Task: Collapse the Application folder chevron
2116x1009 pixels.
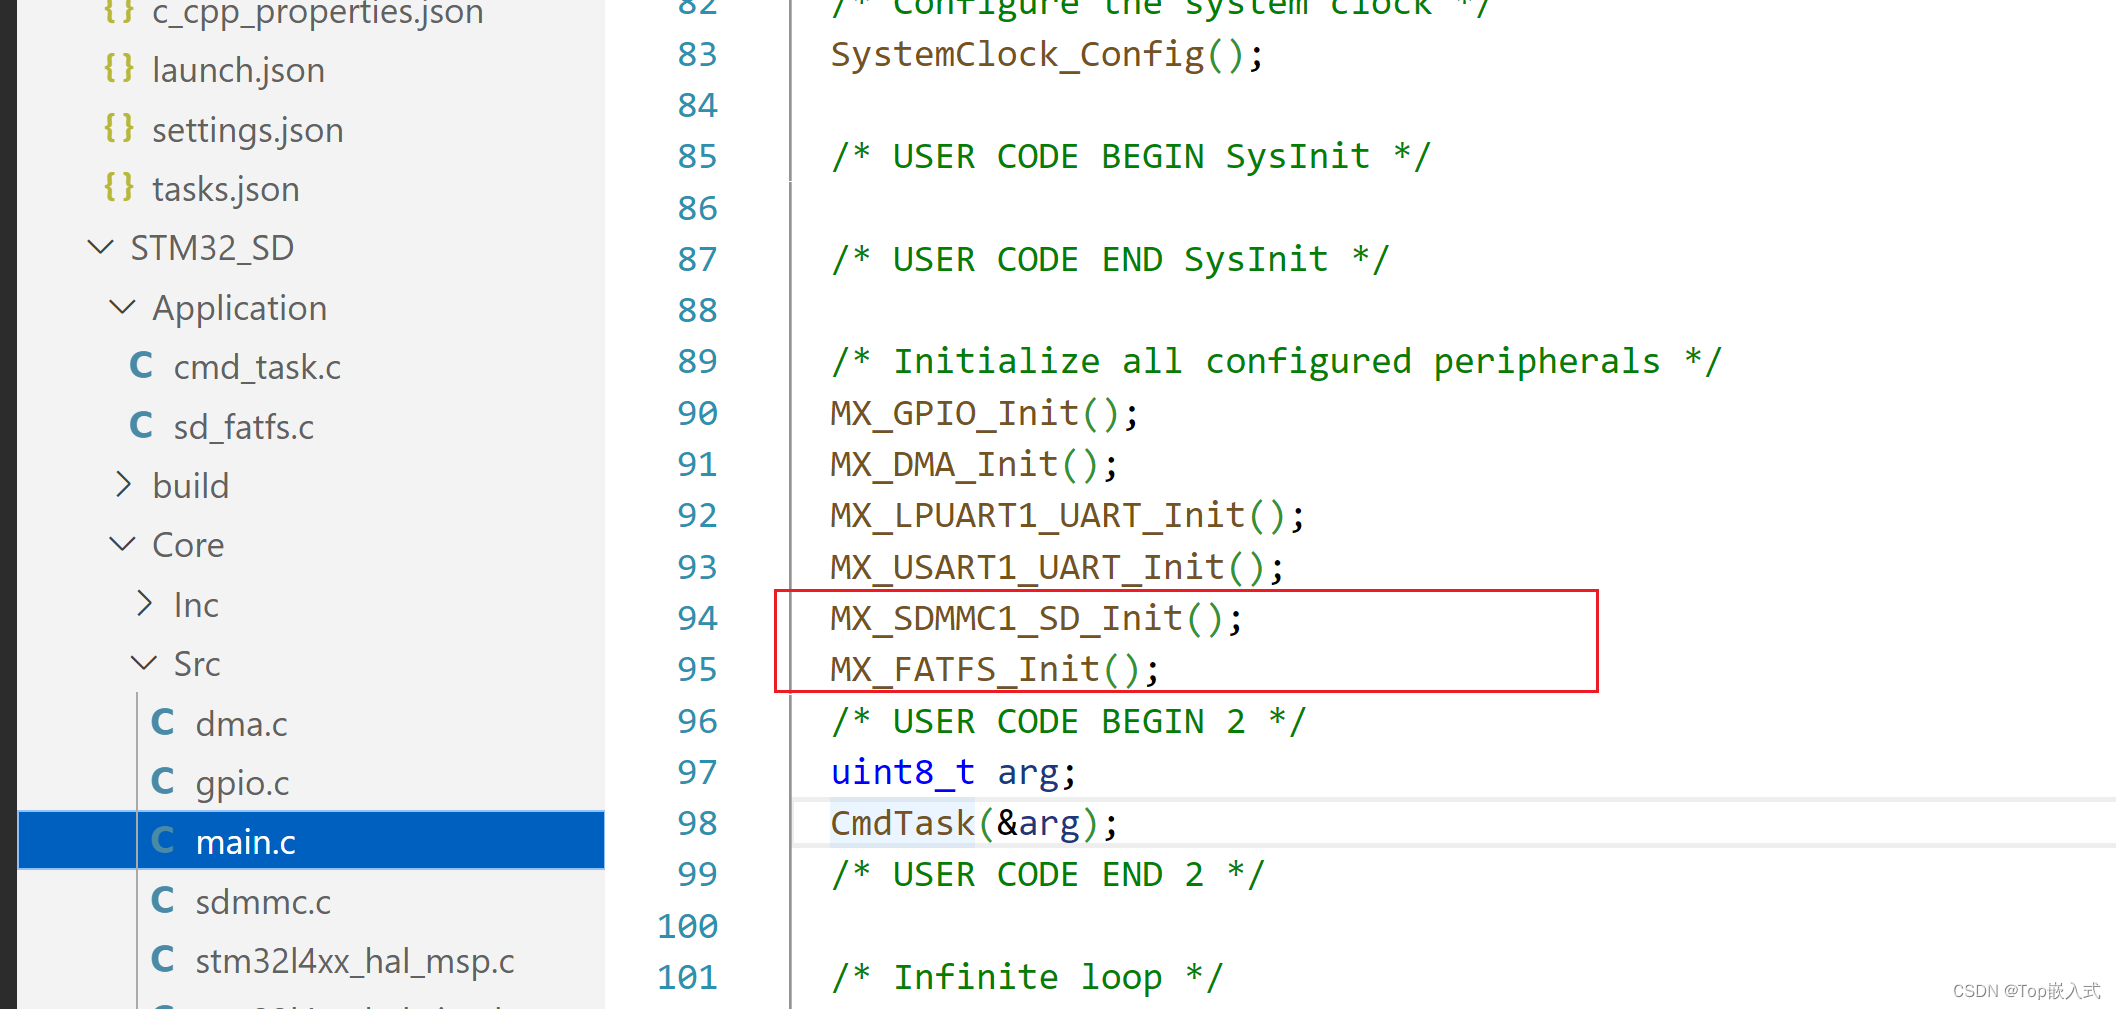Action: click(x=122, y=307)
